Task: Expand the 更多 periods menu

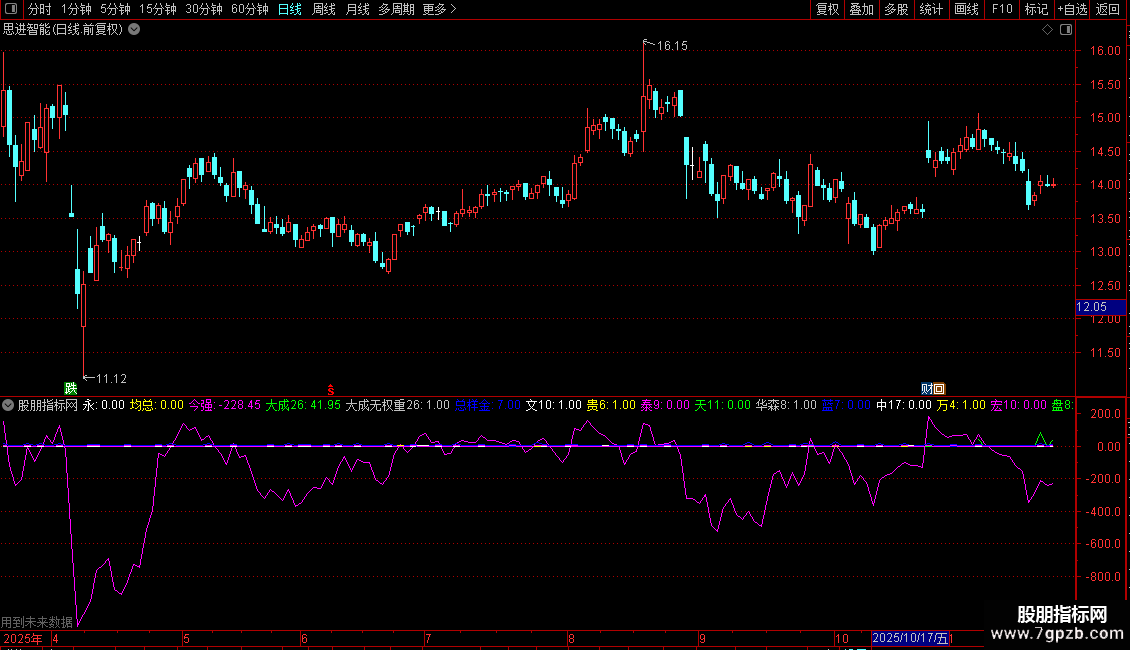Action: [x=439, y=9]
